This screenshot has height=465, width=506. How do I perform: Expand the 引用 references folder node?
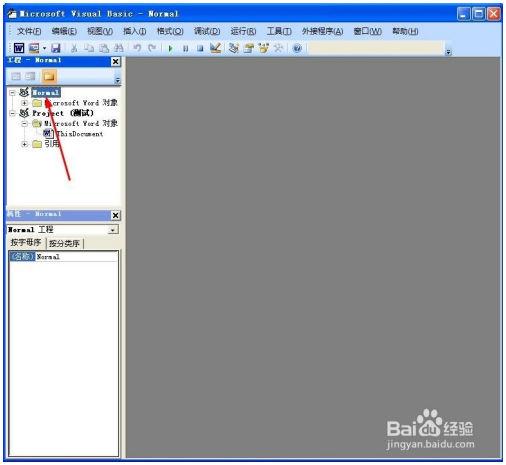(x=24, y=144)
